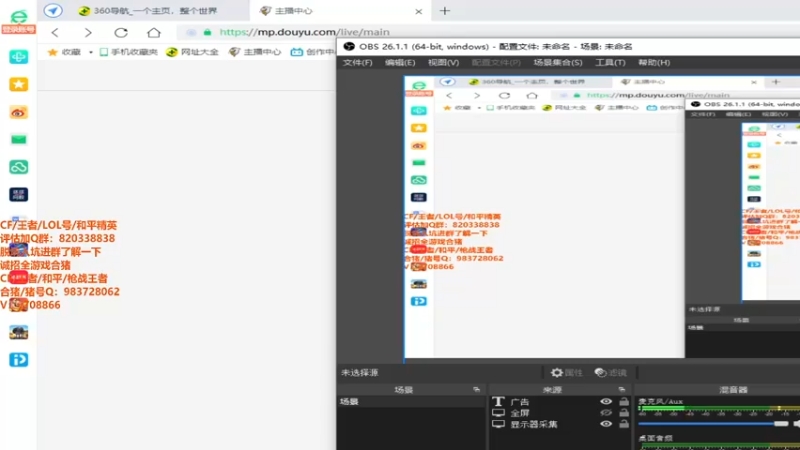800x450 pixels.
Task: Click the monitor icon of 全屏 source
Action: click(498, 413)
